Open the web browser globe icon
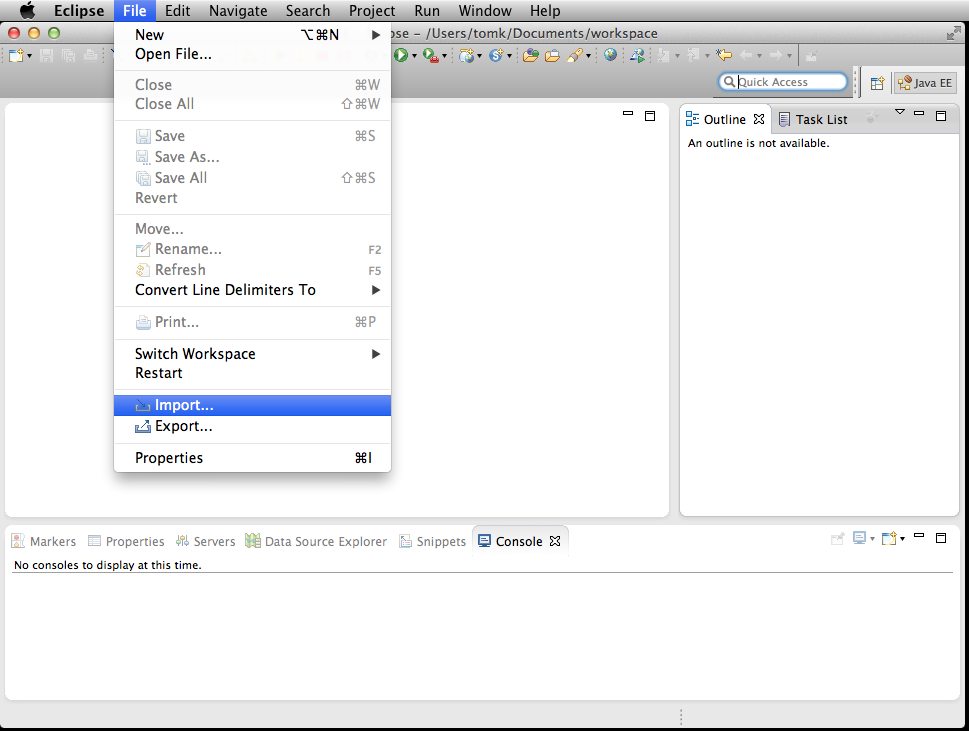The image size is (969, 731). tap(610, 56)
